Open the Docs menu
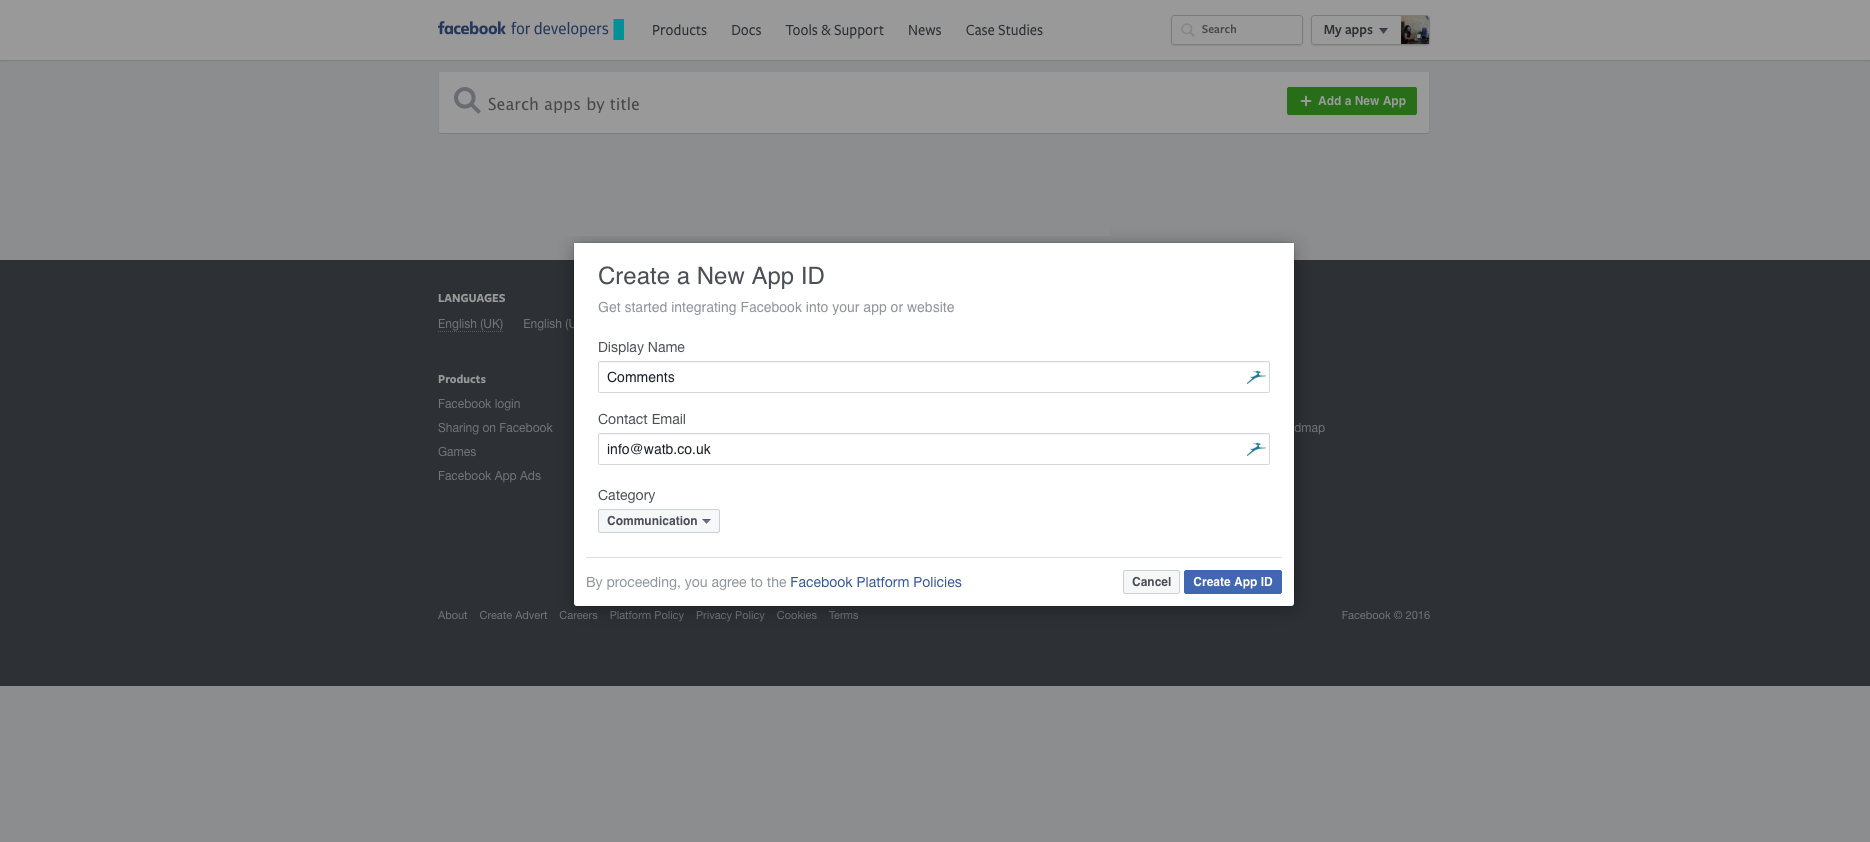The width and height of the screenshot is (1870, 842). click(x=746, y=30)
